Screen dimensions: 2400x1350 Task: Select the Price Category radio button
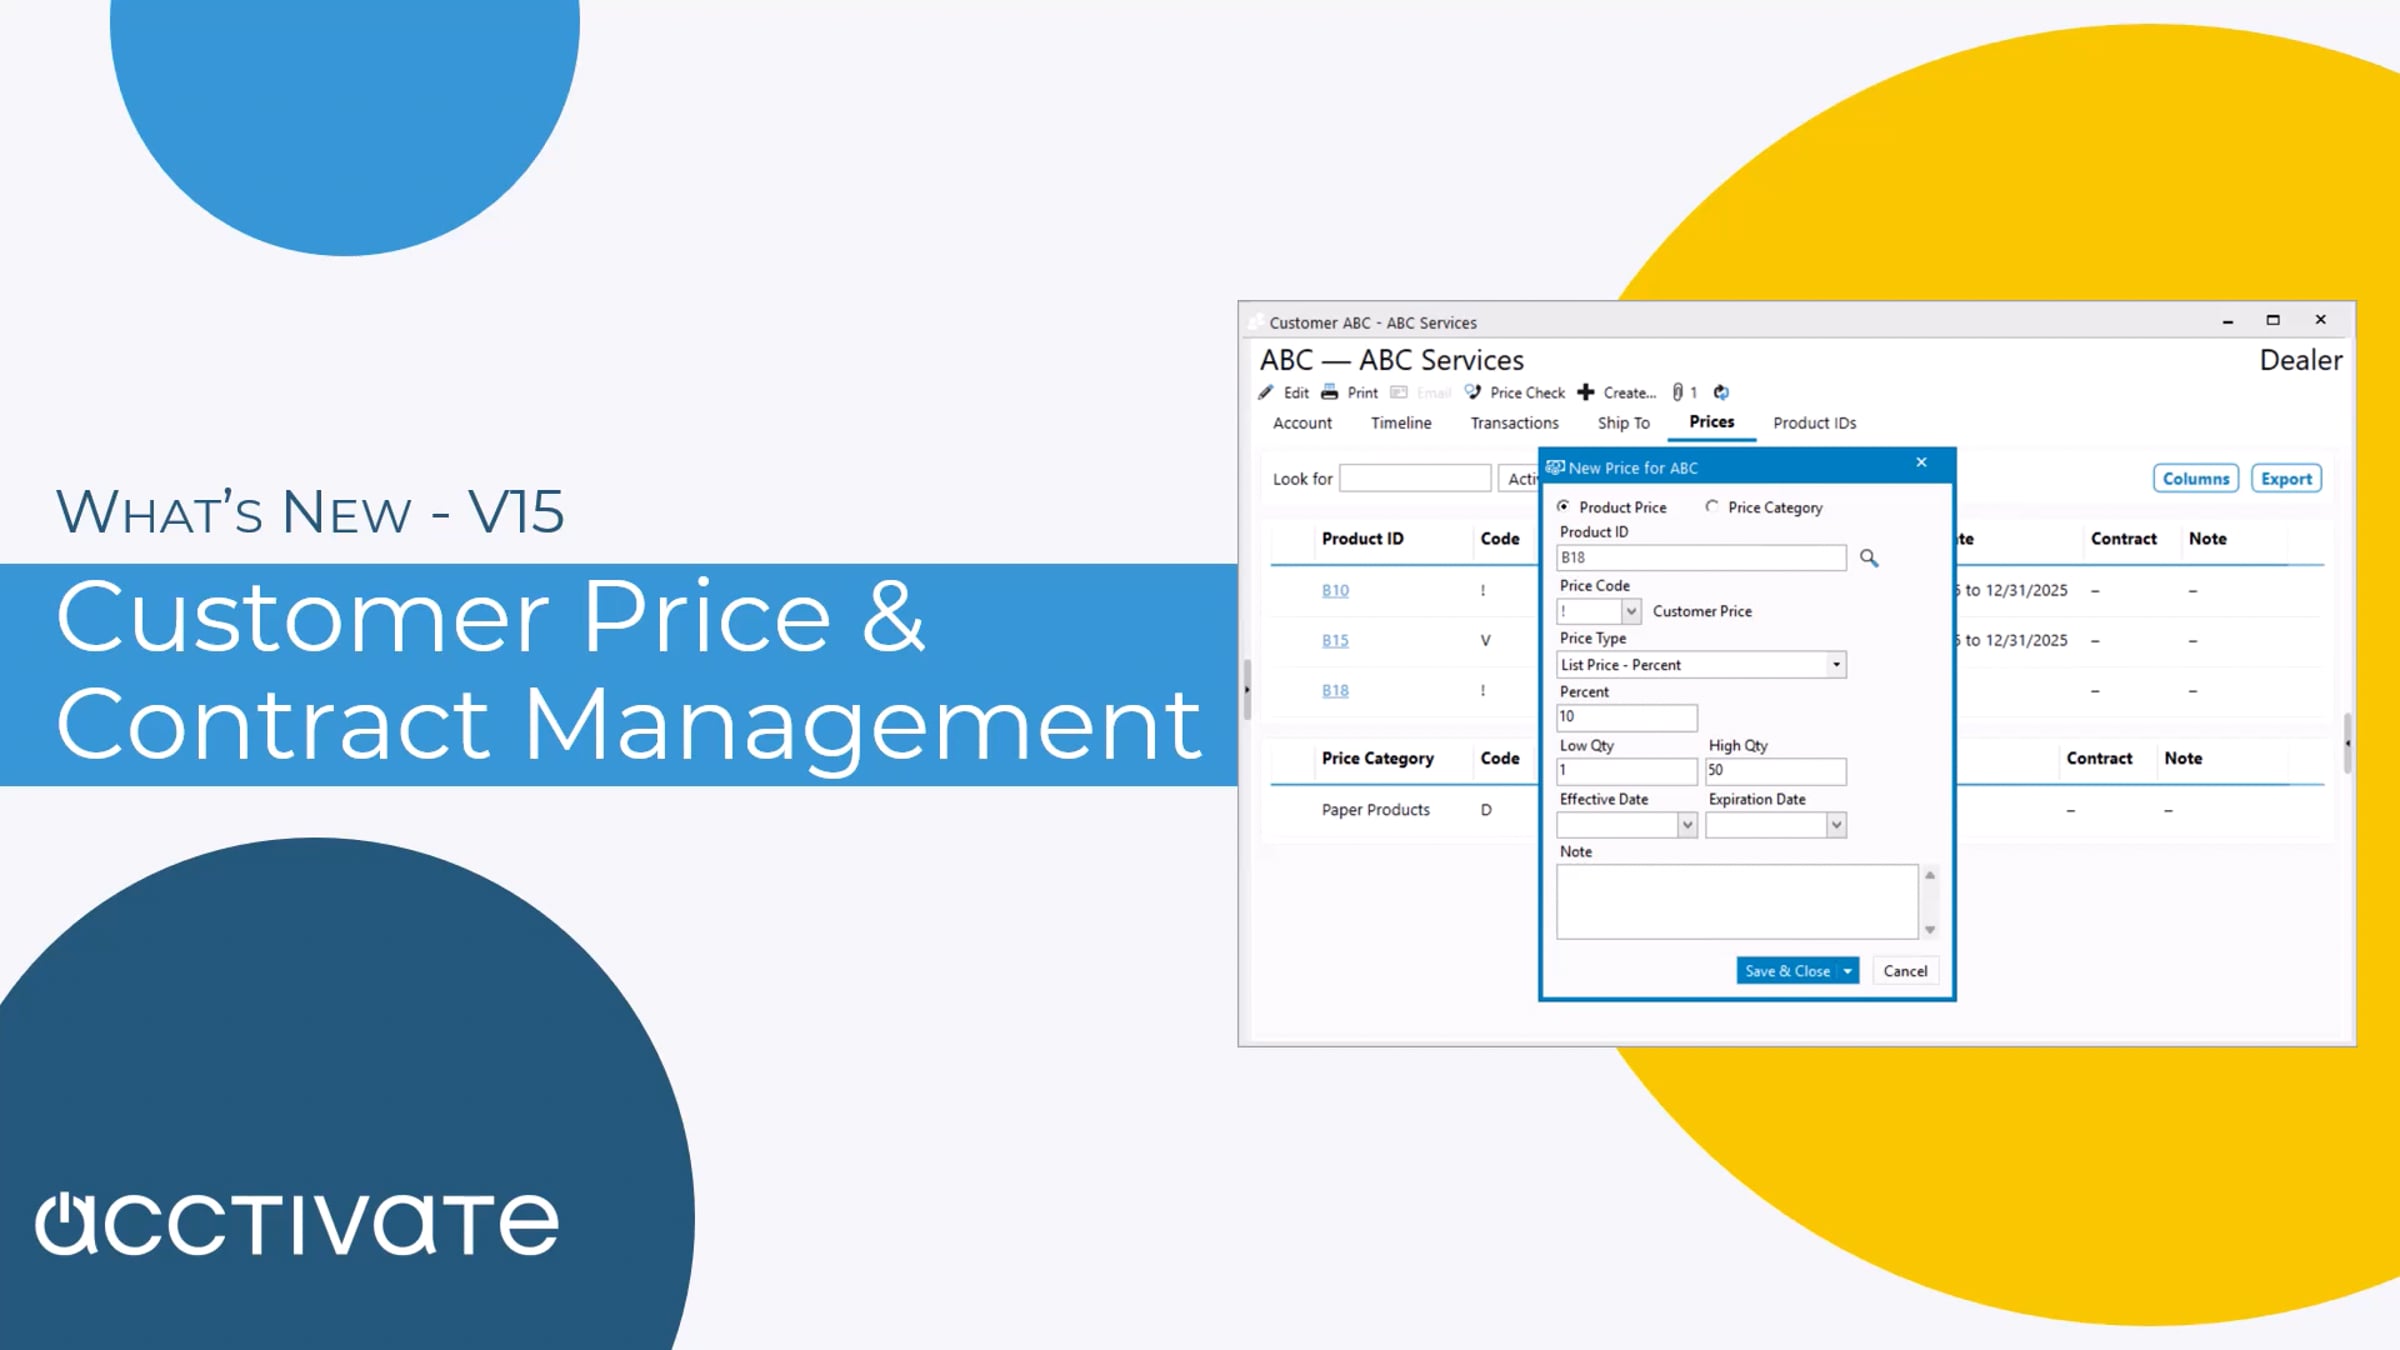1712,507
